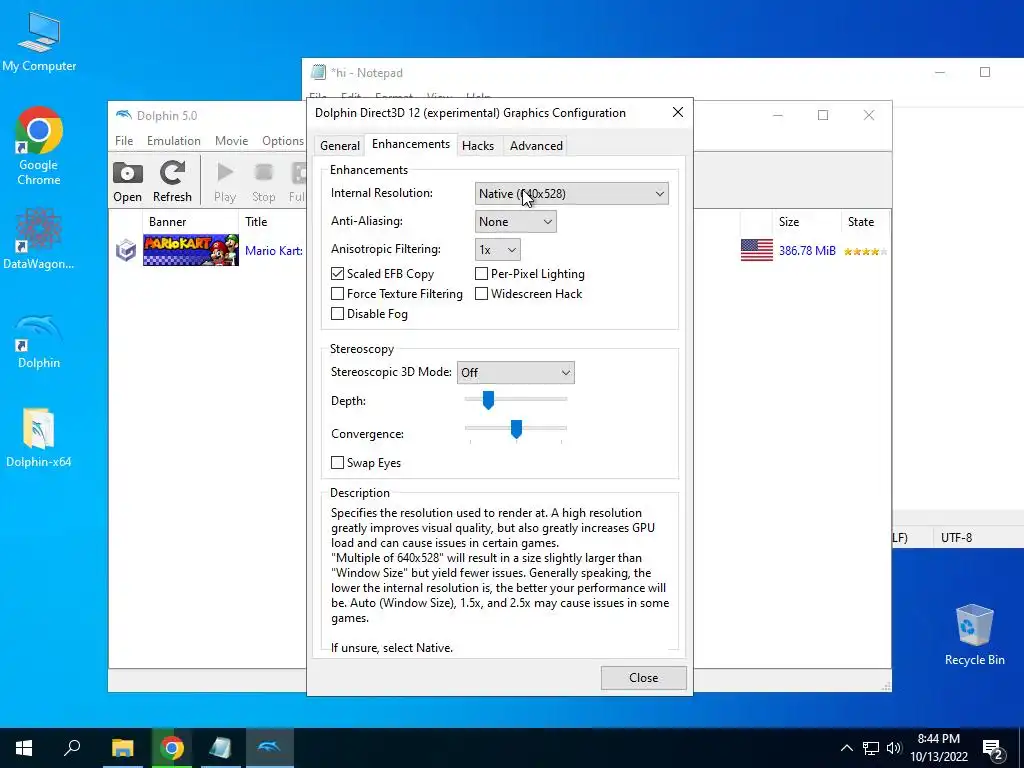Switch to Dolphin on the taskbar
The width and height of the screenshot is (1024, 768).
click(269, 748)
